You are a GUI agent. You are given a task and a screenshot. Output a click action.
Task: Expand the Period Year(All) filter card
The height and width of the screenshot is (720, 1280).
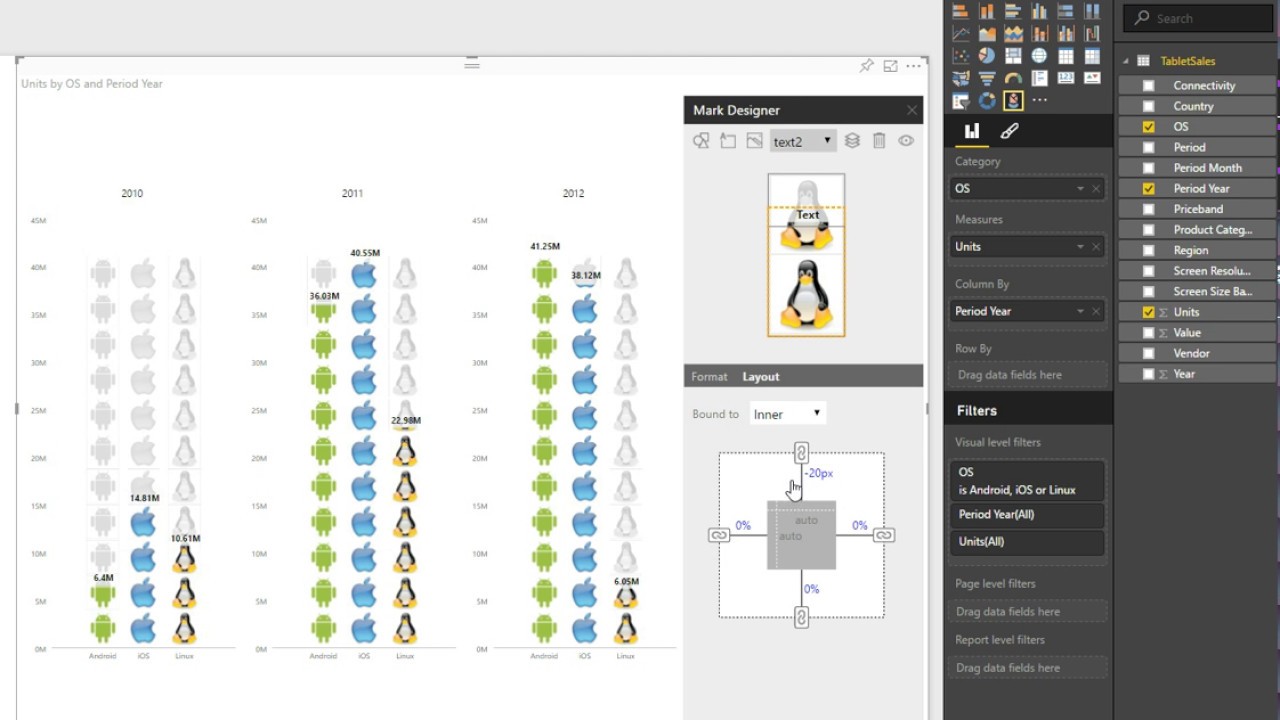1027,514
